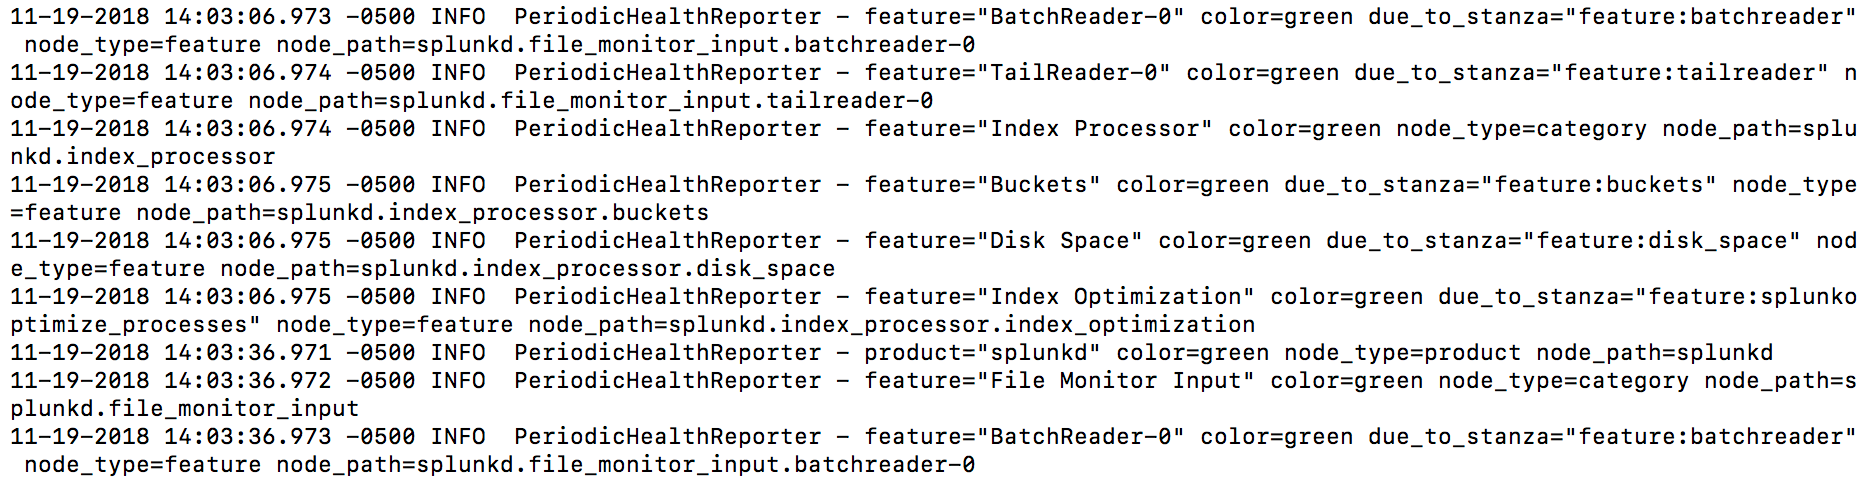Click the feature="File Monitor Input" log text

coord(1060,381)
